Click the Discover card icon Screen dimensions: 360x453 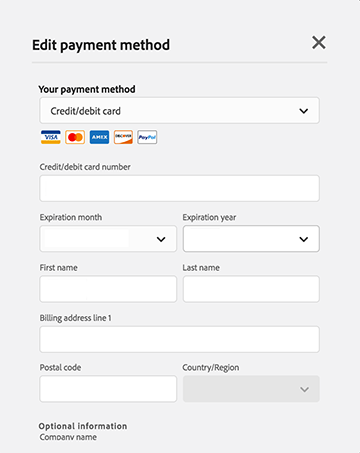(x=123, y=137)
